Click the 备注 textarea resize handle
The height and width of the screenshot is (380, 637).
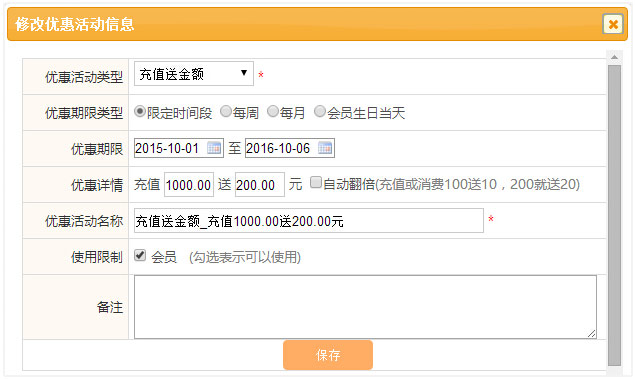pos(592,334)
